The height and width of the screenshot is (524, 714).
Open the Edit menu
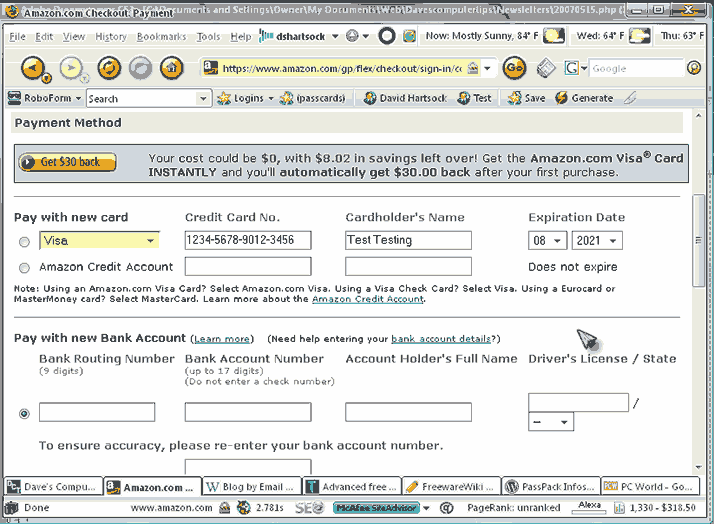point(44,36)
